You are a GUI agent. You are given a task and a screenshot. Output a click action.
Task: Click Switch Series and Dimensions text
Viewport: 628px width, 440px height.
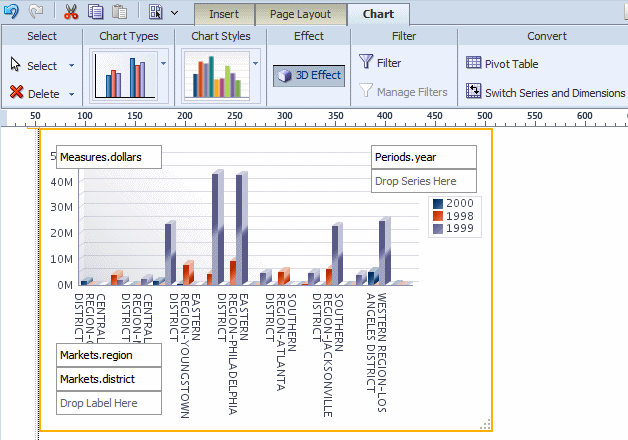[555, 93]
